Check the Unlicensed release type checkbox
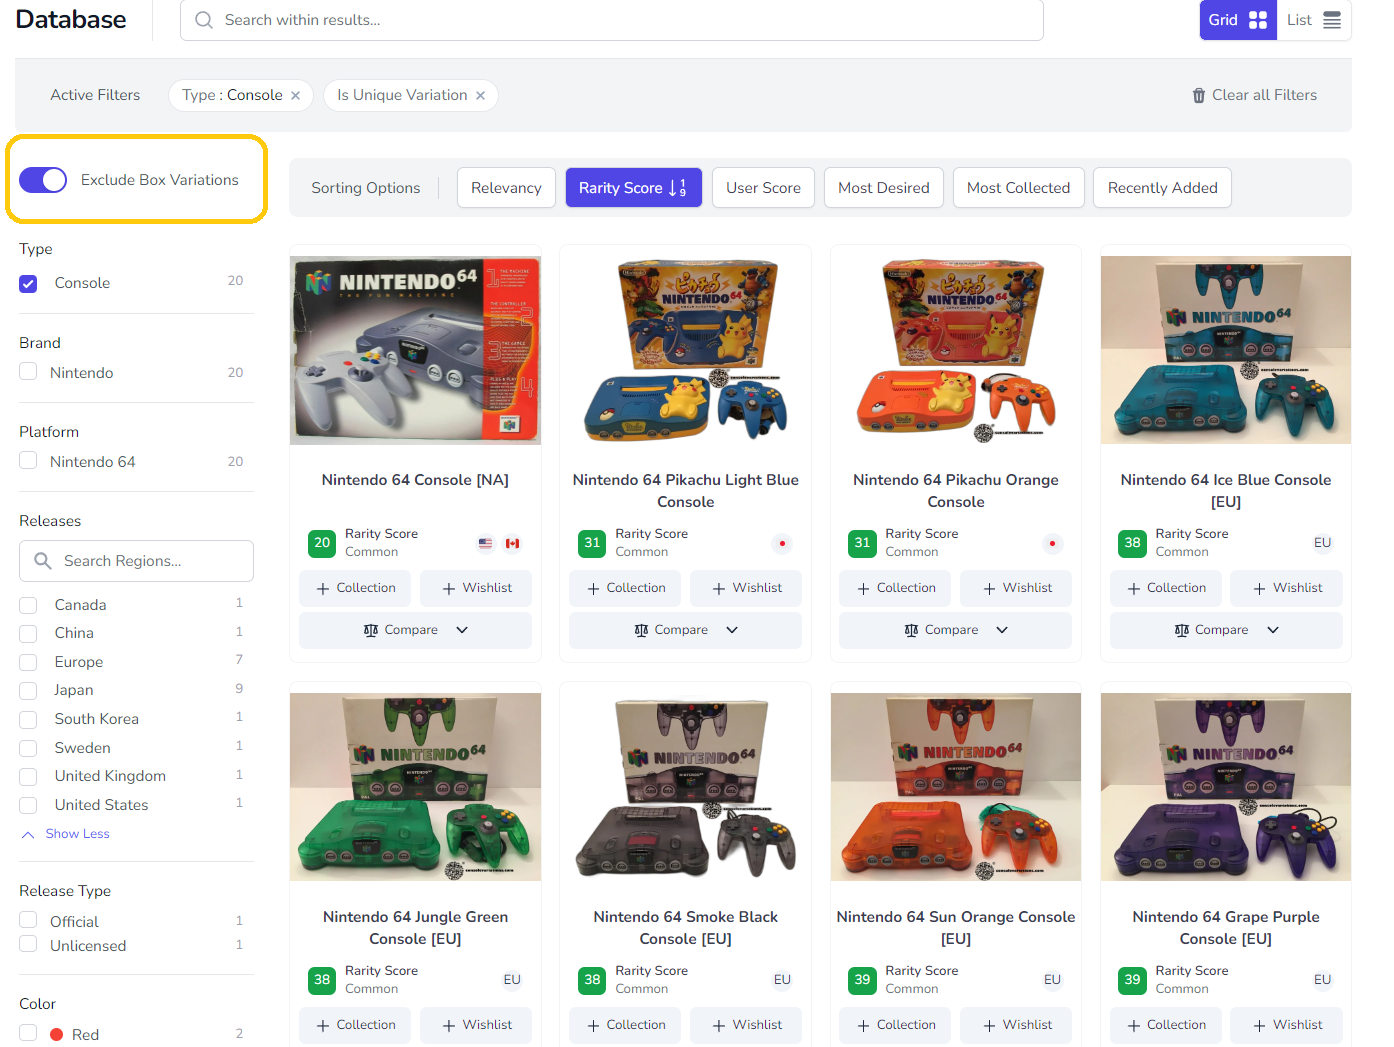Screen dimensions: 1394x1047 pos(28,944)
